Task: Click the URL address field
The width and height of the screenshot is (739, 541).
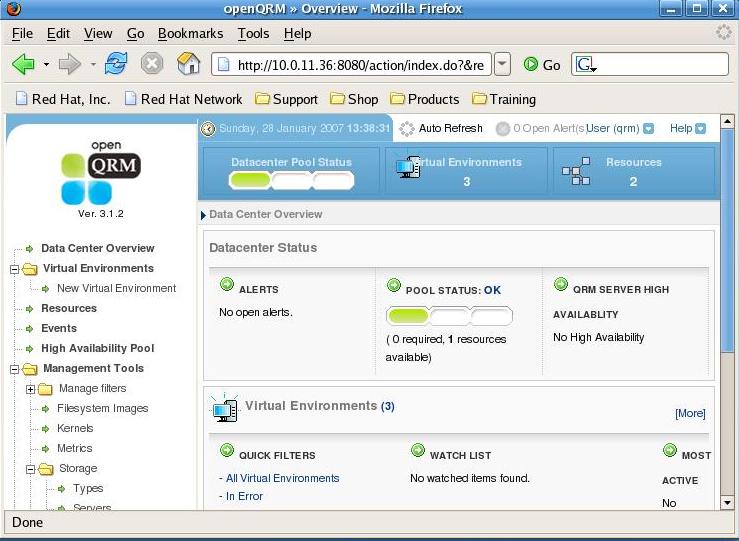Action: pyautogui.click(x=351, y=64)
